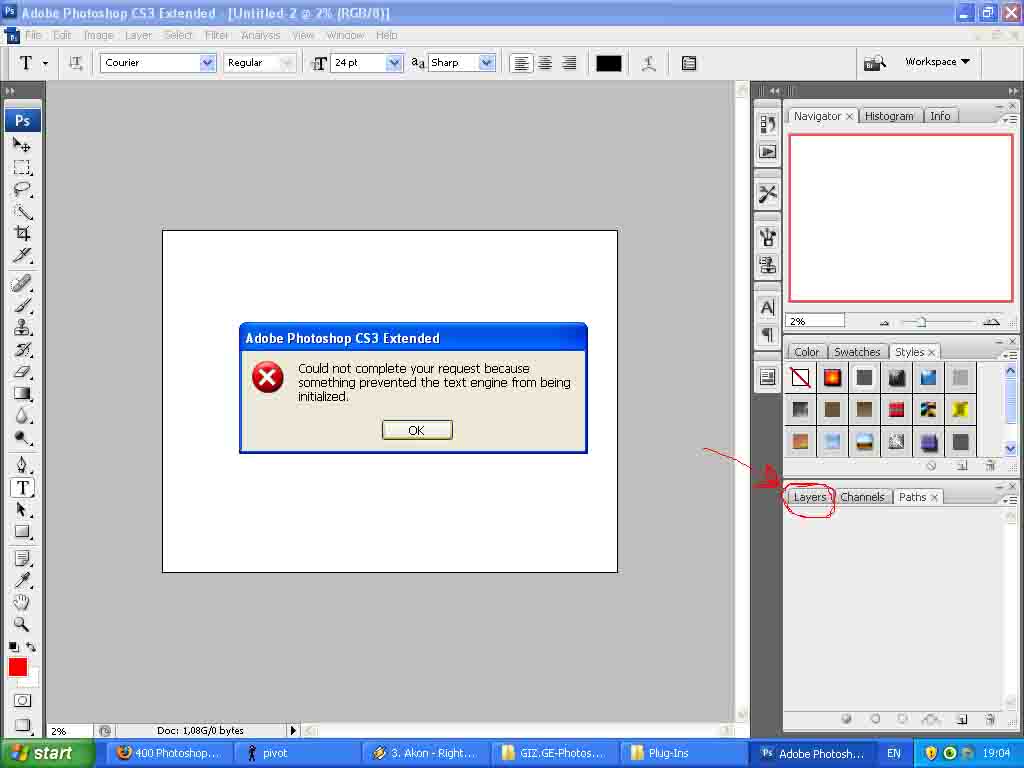Select the Rectangle shape tool
Image resolution: width=1024 pixels, height=768 pixels.
click(x=22, y=532)
